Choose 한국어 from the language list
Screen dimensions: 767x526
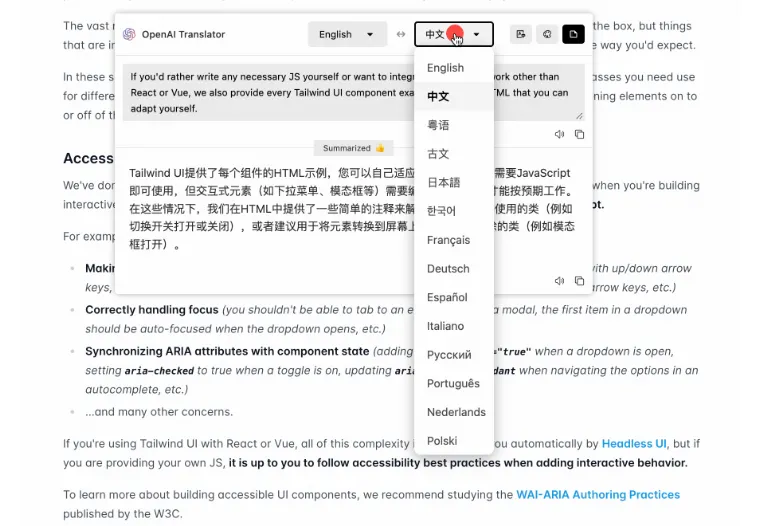453,211
